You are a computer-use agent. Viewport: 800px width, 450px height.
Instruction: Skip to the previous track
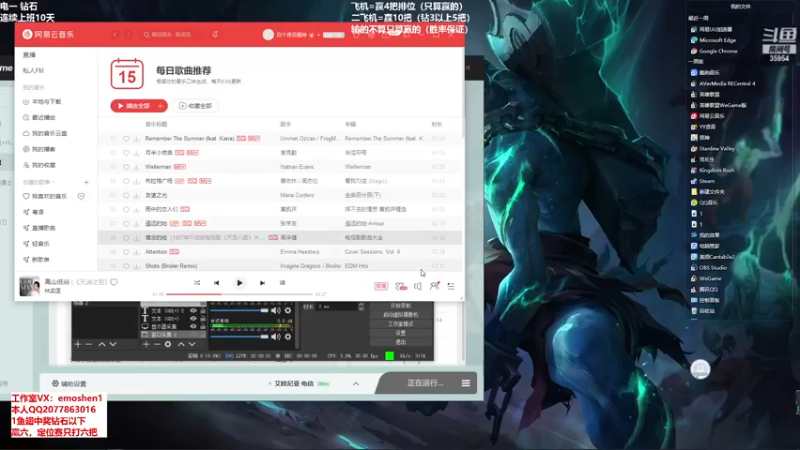216,283
